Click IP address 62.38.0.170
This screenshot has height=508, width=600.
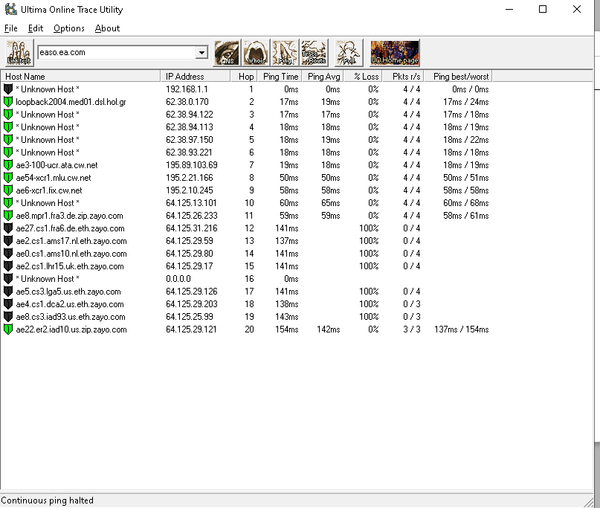pyautogui.click(x=187, y=102)
